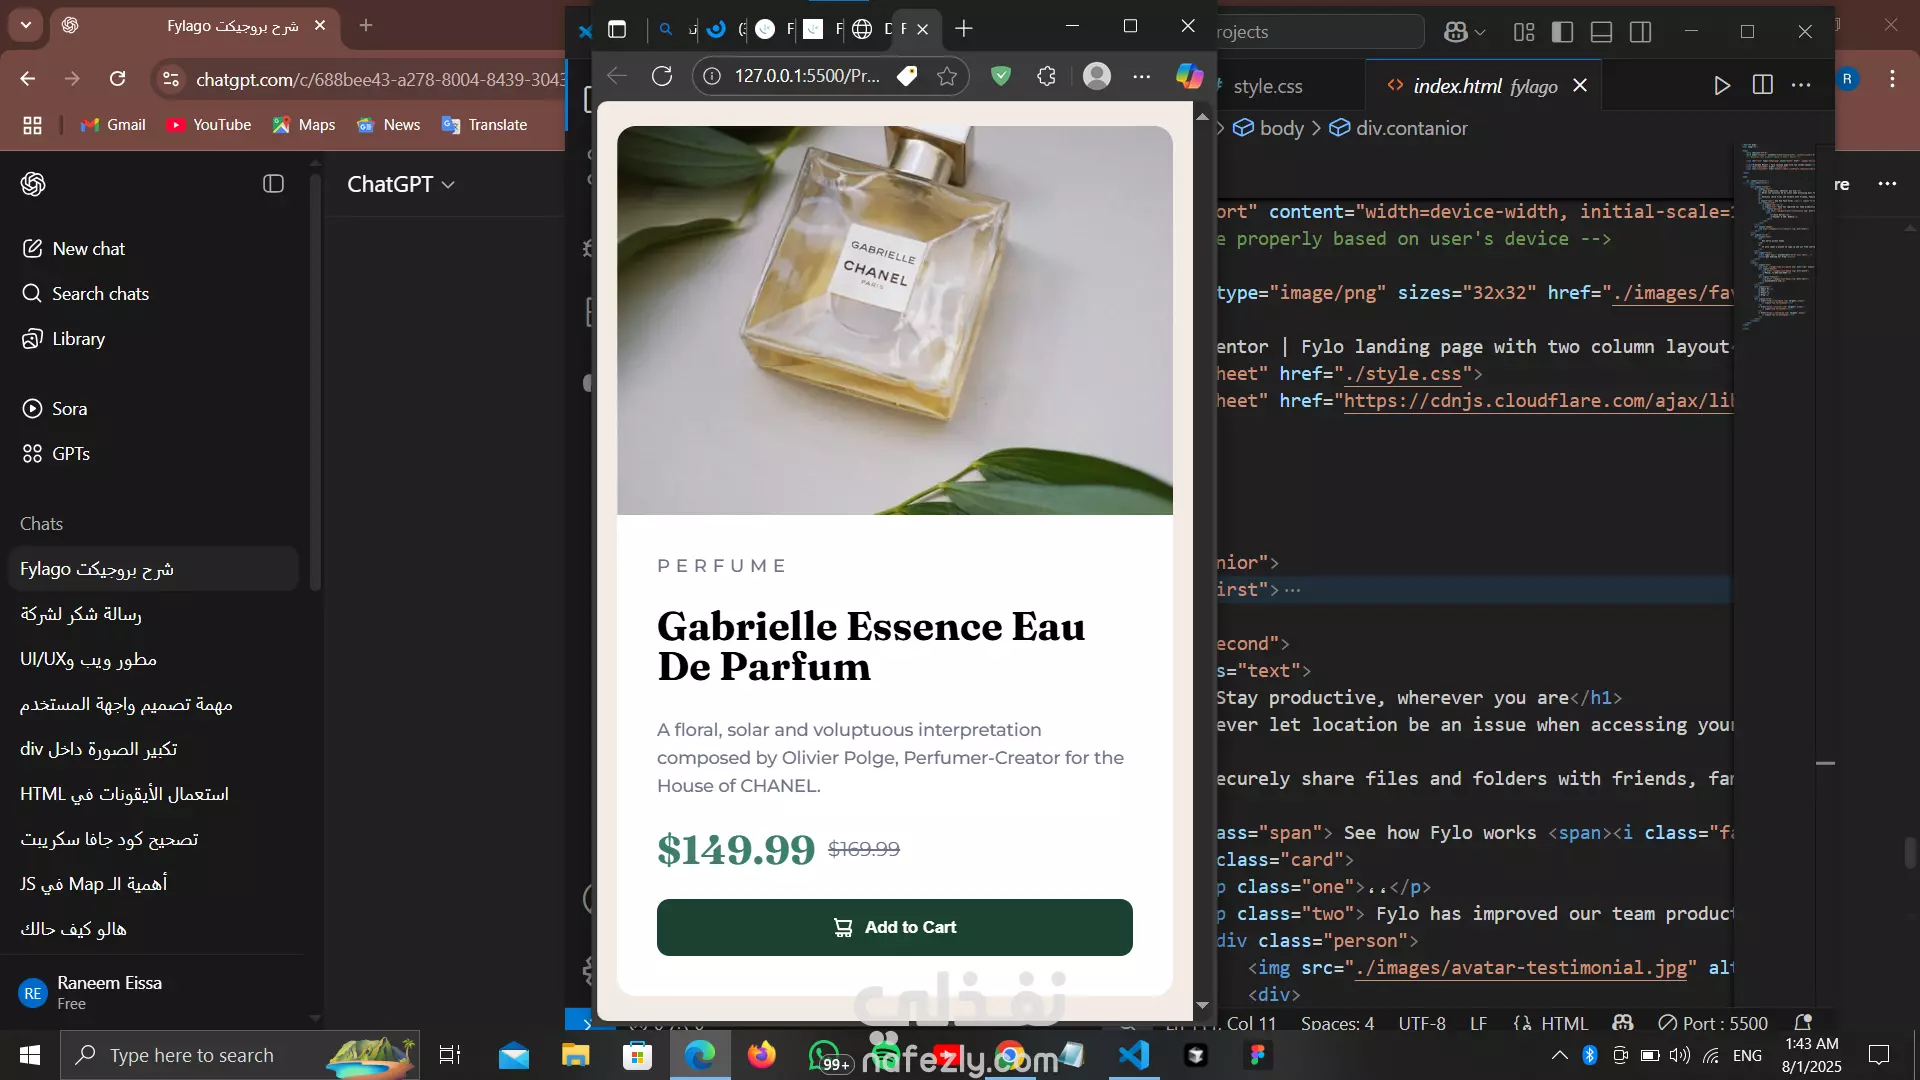Screen dimensions: 1920x1080
Task: Open the Chrome tab search dropdown arrow
Action: (26, 25)
